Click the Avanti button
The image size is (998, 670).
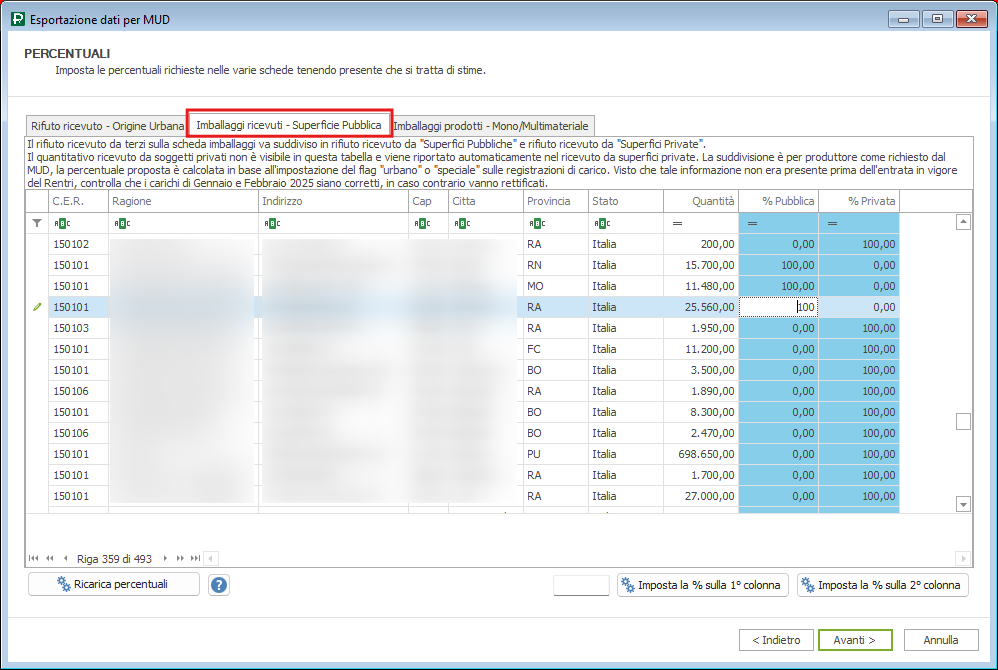pos(855,640)
